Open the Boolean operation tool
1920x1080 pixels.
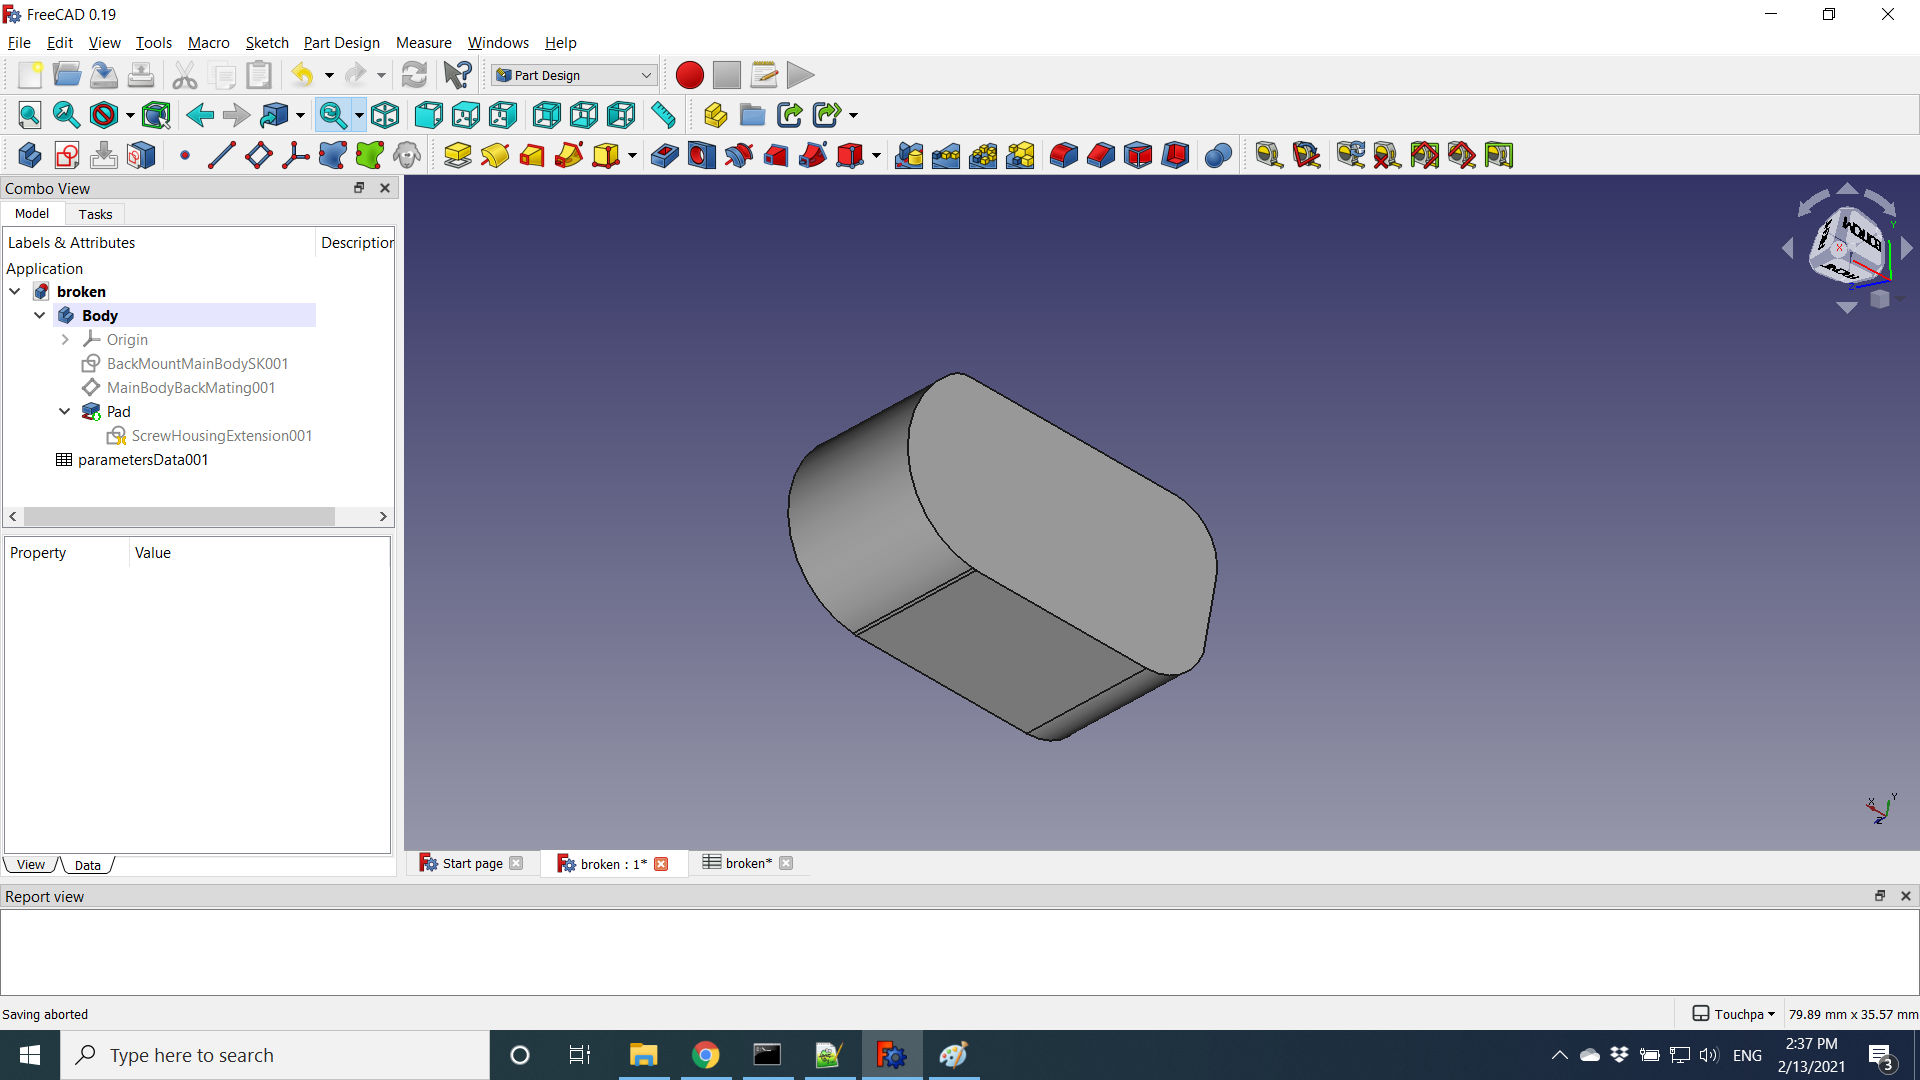[1217, 155]
